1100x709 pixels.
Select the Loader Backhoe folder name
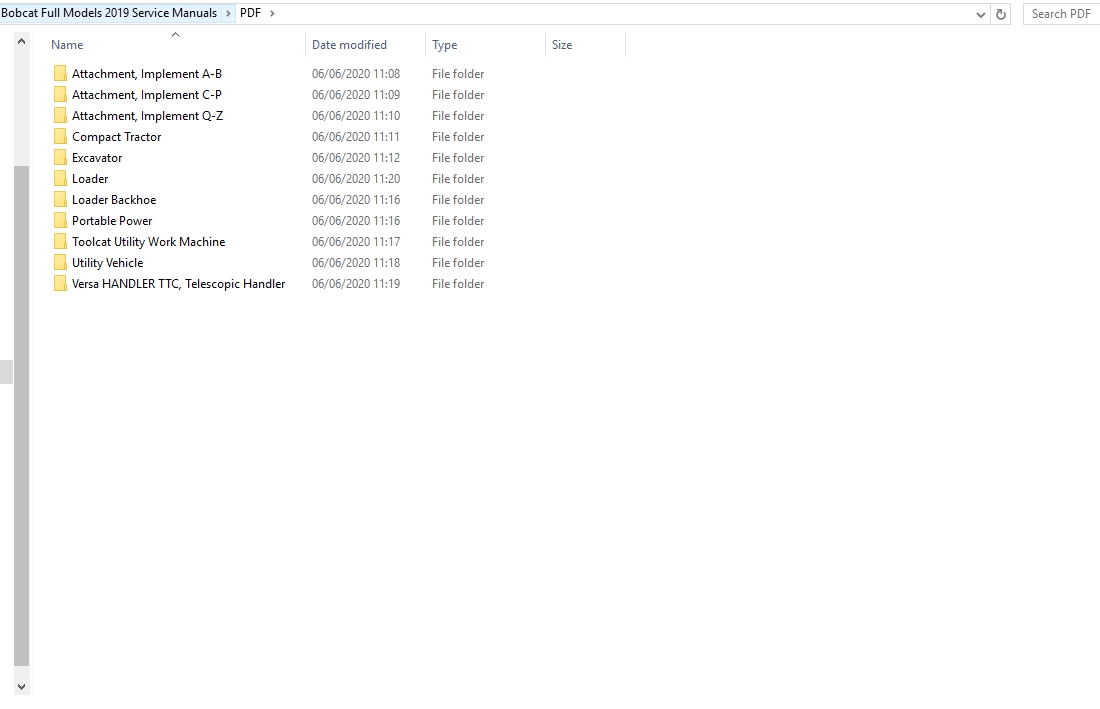tap(114, 200)
